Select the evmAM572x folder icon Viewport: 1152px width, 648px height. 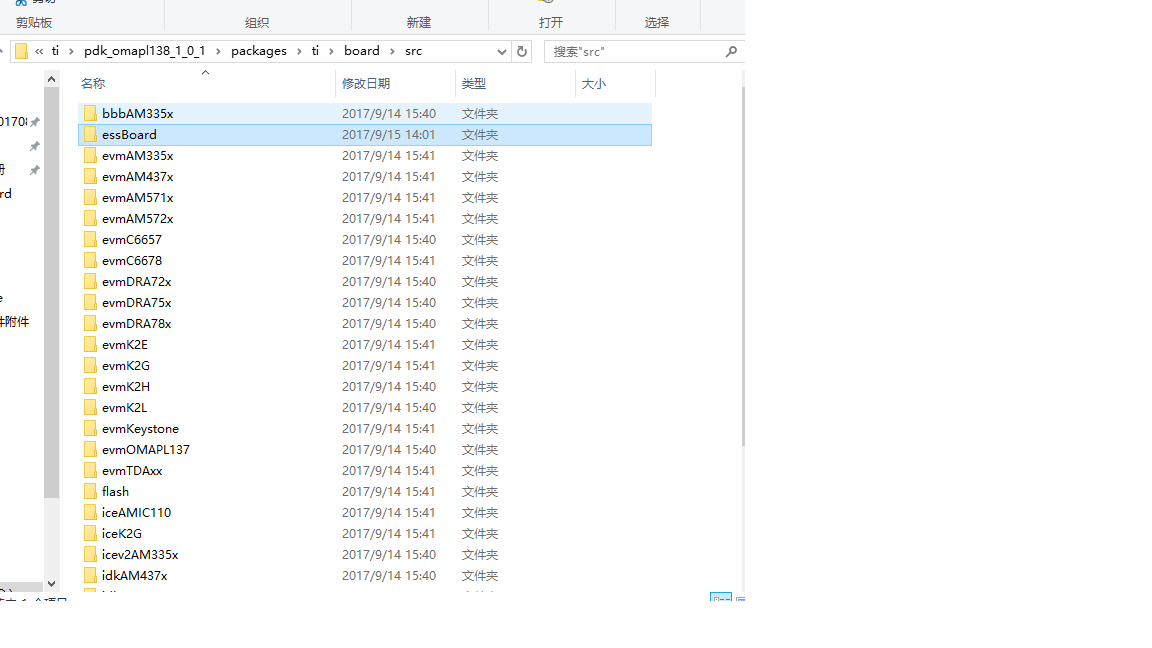pyautogui.click(x=90, y=218)
